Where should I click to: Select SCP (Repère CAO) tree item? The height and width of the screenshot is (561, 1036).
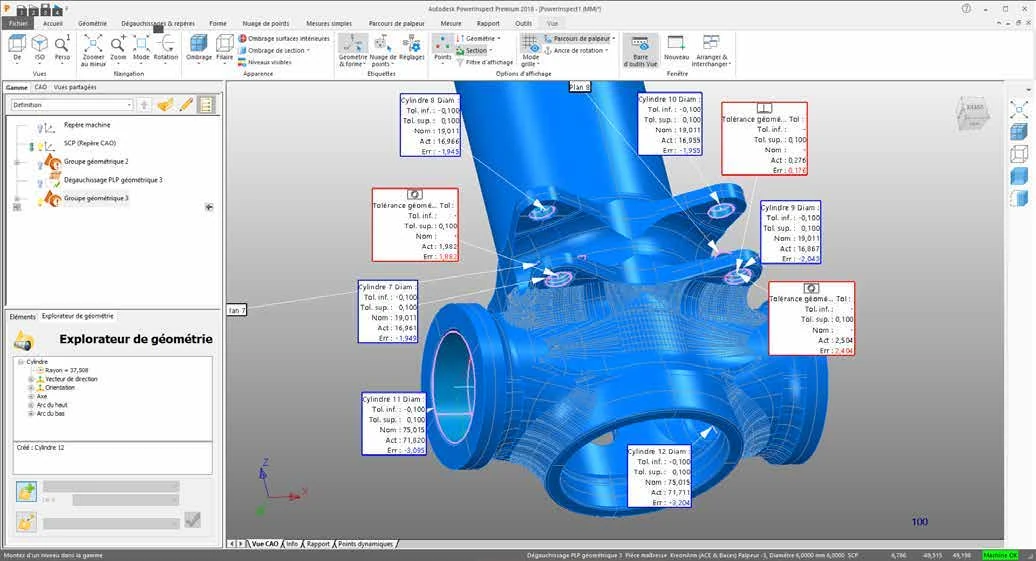(89, 143)
